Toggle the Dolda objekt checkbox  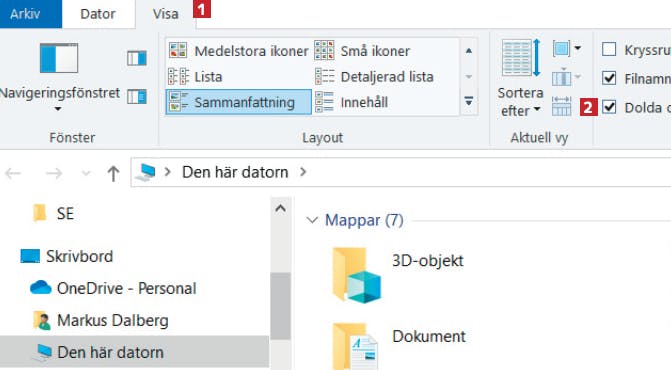click(609, 107)
